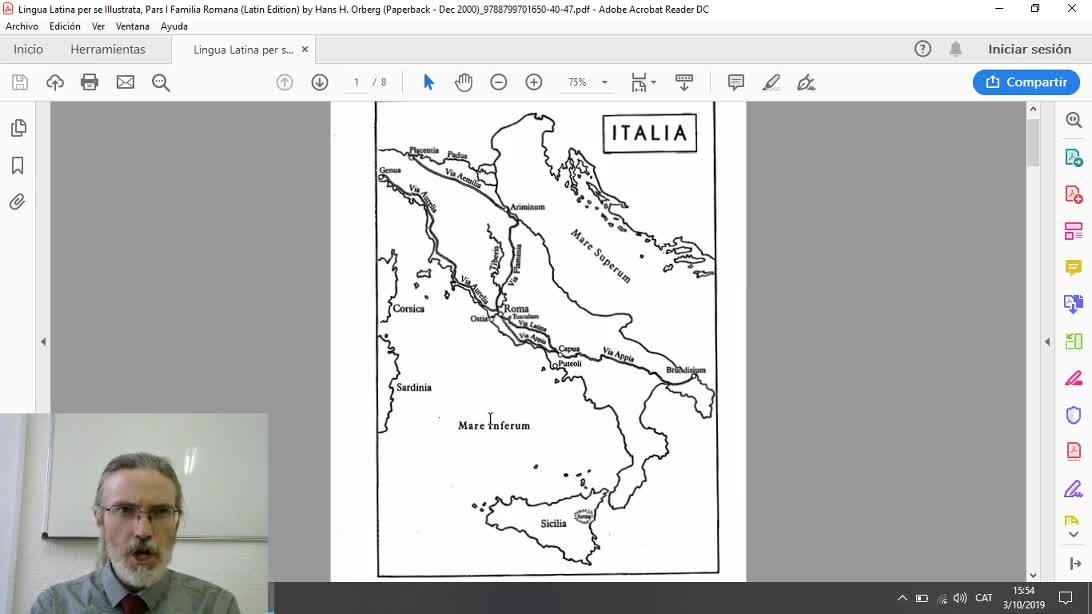
Task: Send file by email envelope icon
Action: (125, 82)
